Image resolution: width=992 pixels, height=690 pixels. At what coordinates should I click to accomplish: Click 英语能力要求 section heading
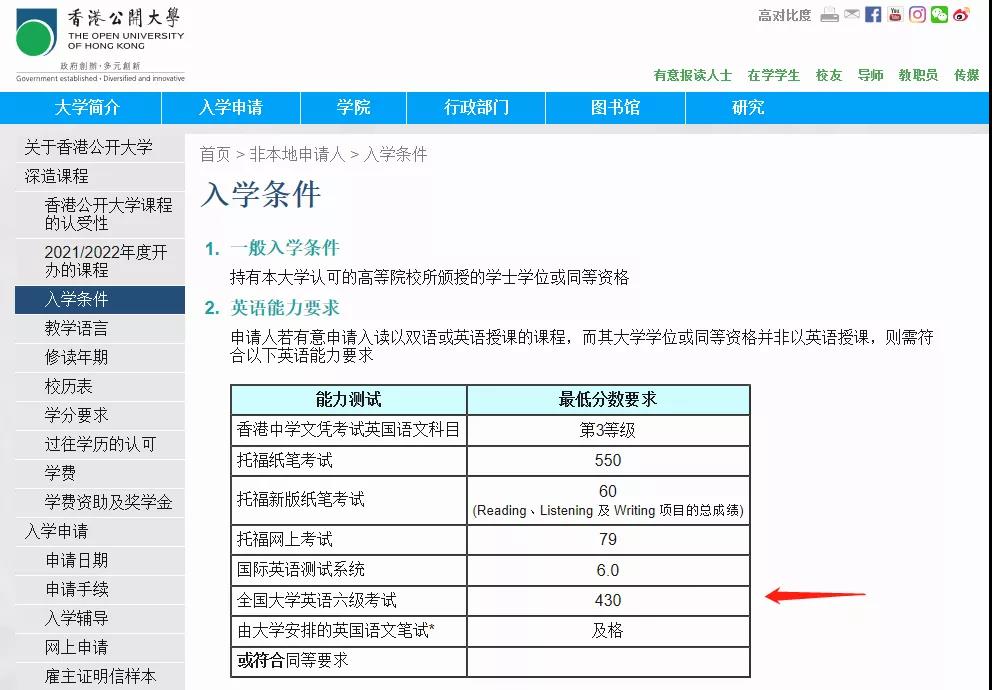tap(285, 308)
